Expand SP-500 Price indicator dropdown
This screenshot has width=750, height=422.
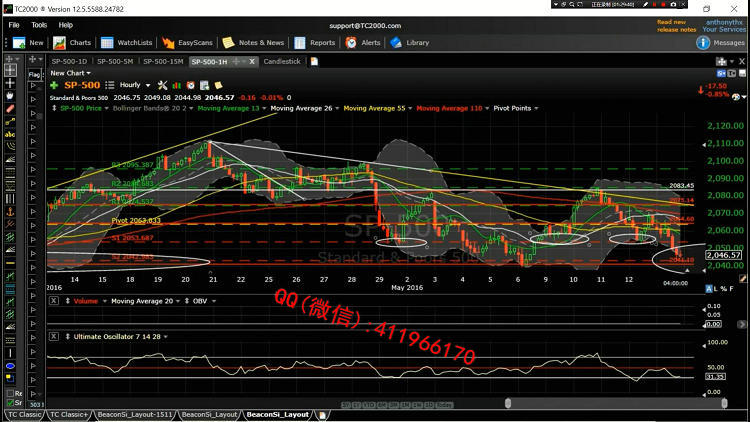click(106, 109)
